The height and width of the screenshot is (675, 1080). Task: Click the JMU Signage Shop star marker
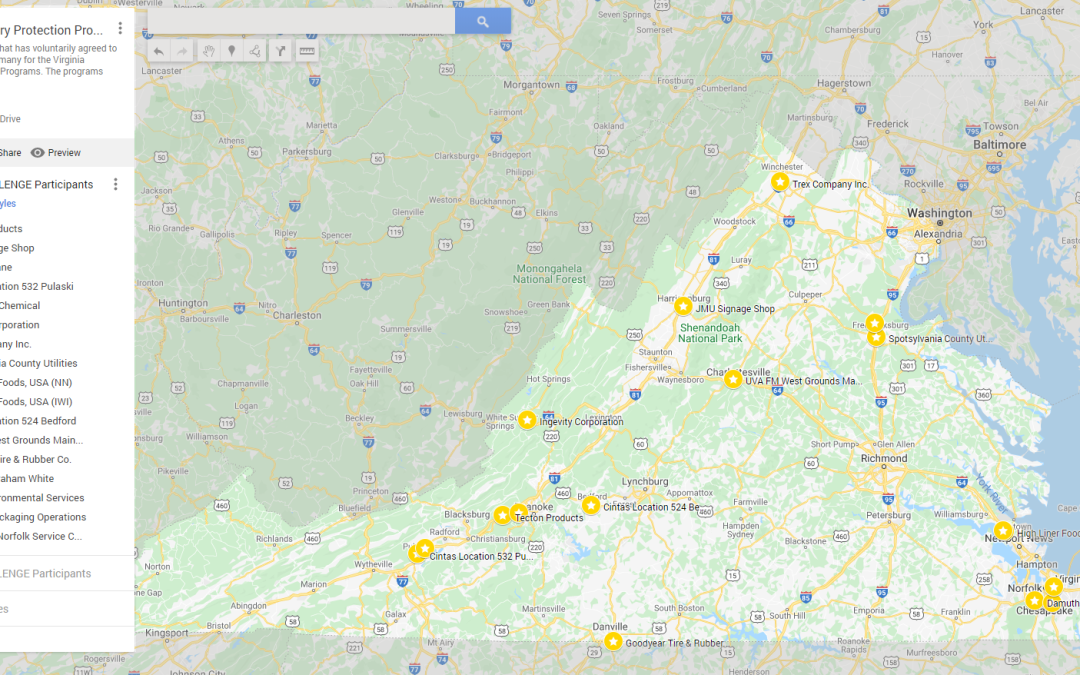click(683, 306)
